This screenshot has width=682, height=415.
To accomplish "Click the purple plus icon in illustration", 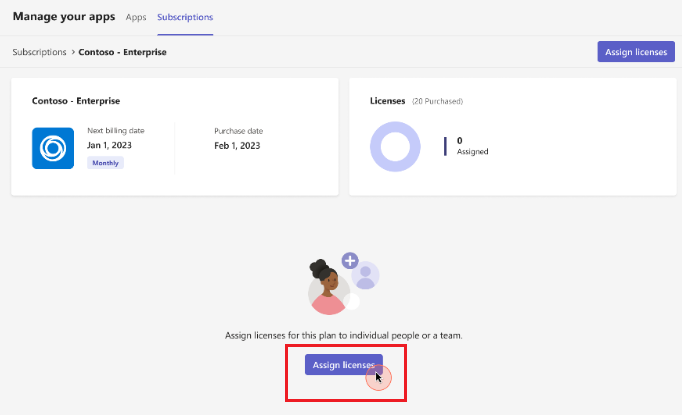I will (350, 260).
